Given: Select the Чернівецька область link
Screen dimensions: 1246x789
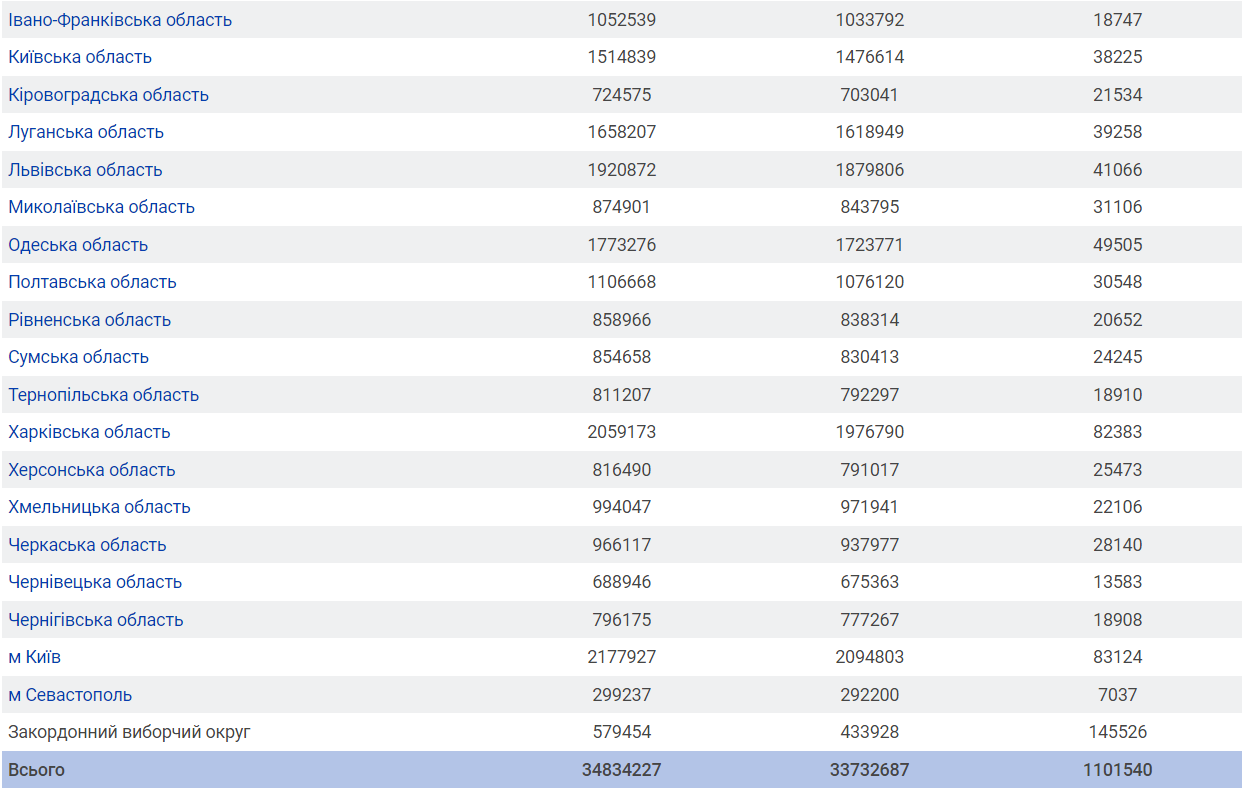Looking at the screenshot, I should pyautogui.click(x=95, y=582).
